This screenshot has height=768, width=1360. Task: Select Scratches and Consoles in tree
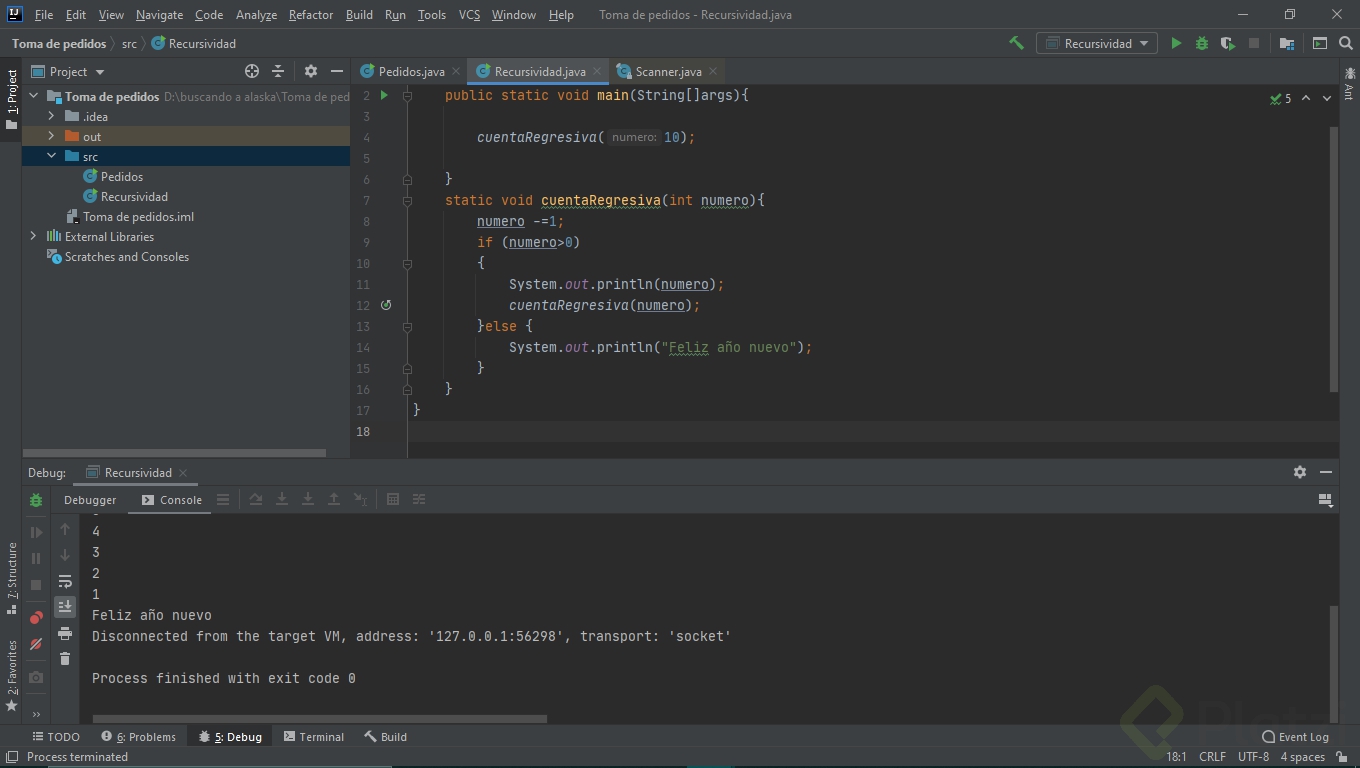118,256
